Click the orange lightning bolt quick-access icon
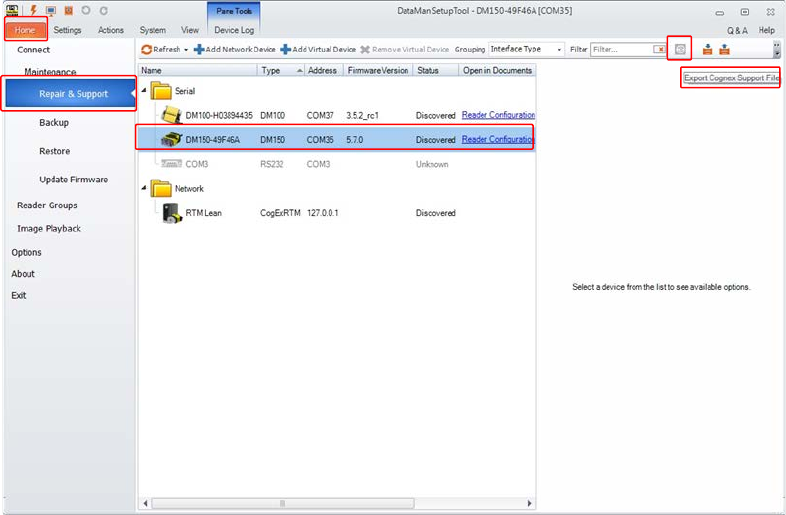The height and width of the screenshot is (515, 786). click(x=33, y=10)
